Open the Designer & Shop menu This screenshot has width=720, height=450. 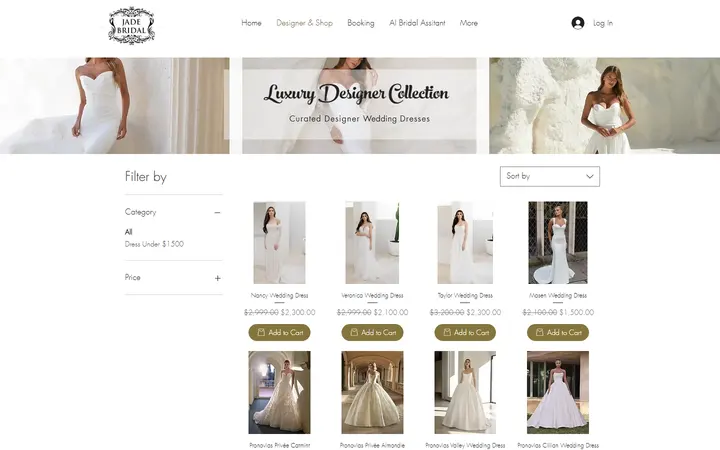304,23
